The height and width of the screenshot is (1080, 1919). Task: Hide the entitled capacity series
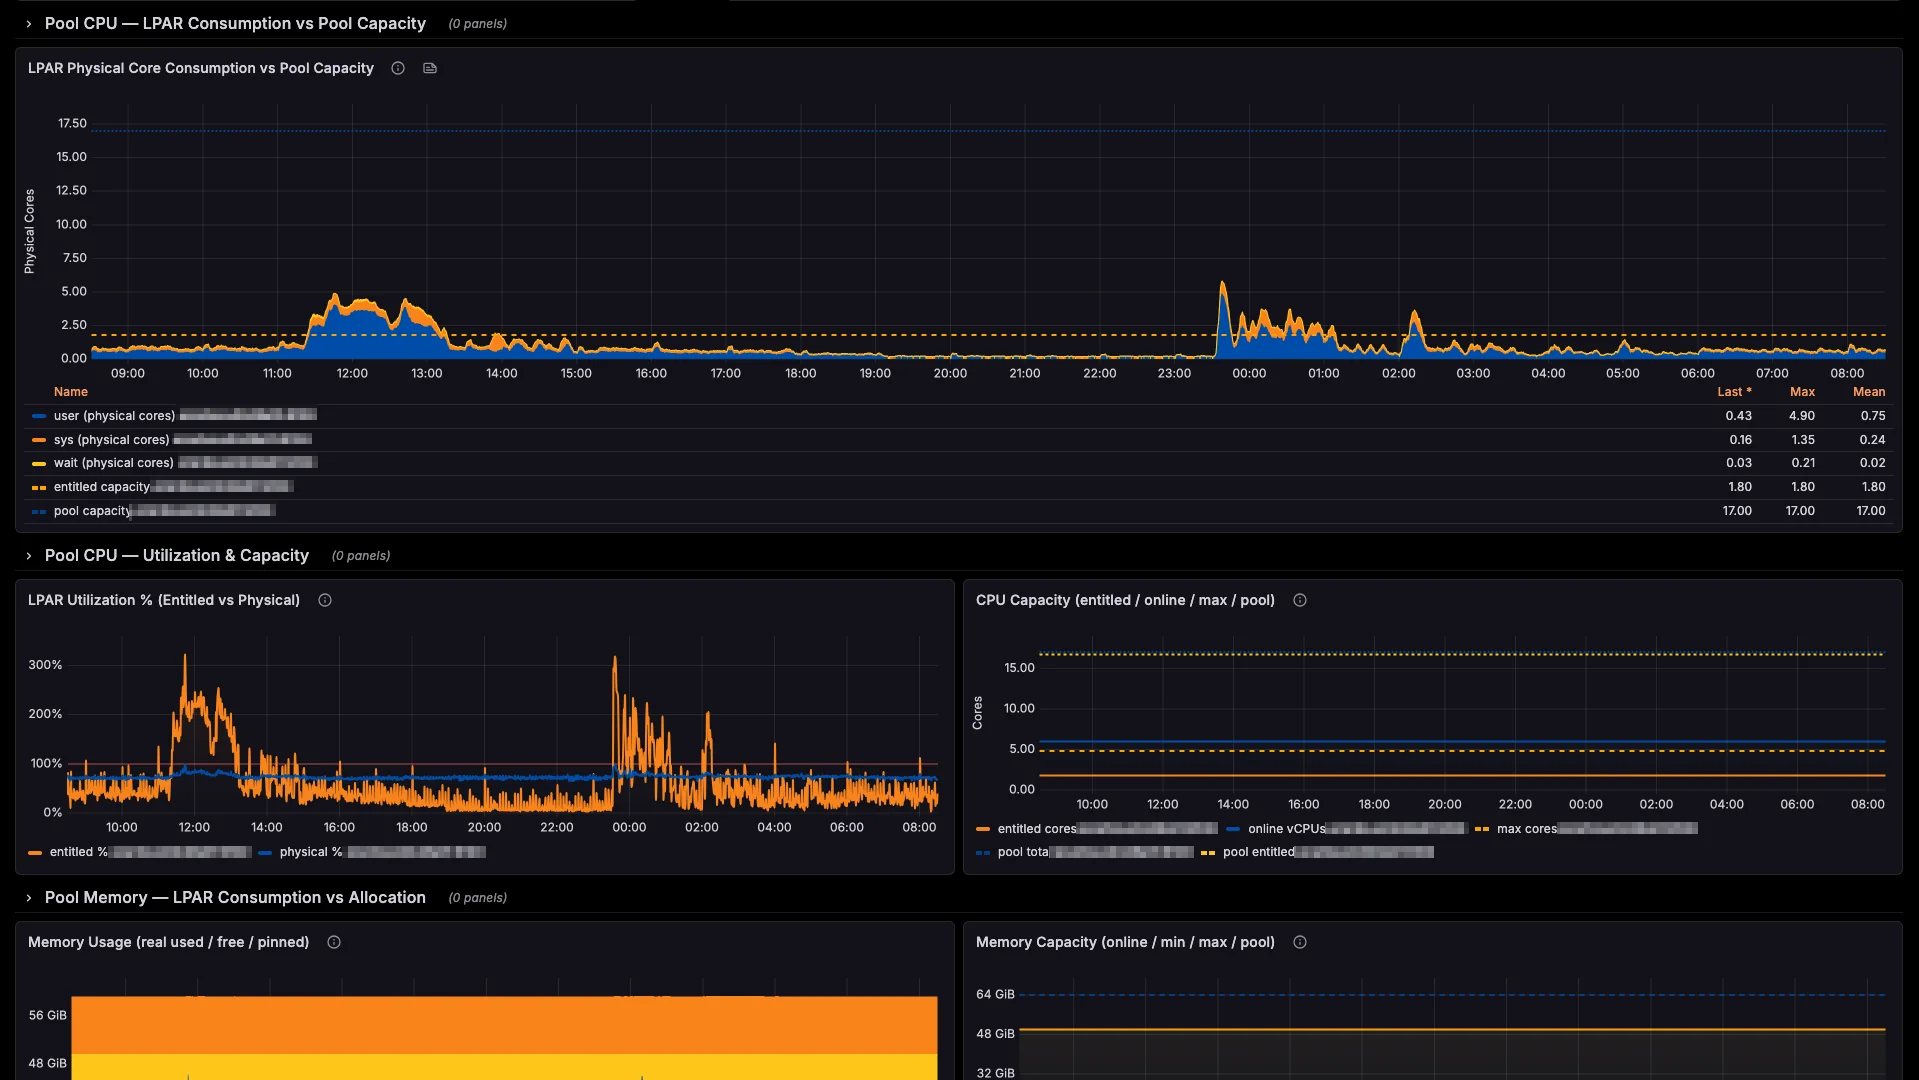coord(99,487)
